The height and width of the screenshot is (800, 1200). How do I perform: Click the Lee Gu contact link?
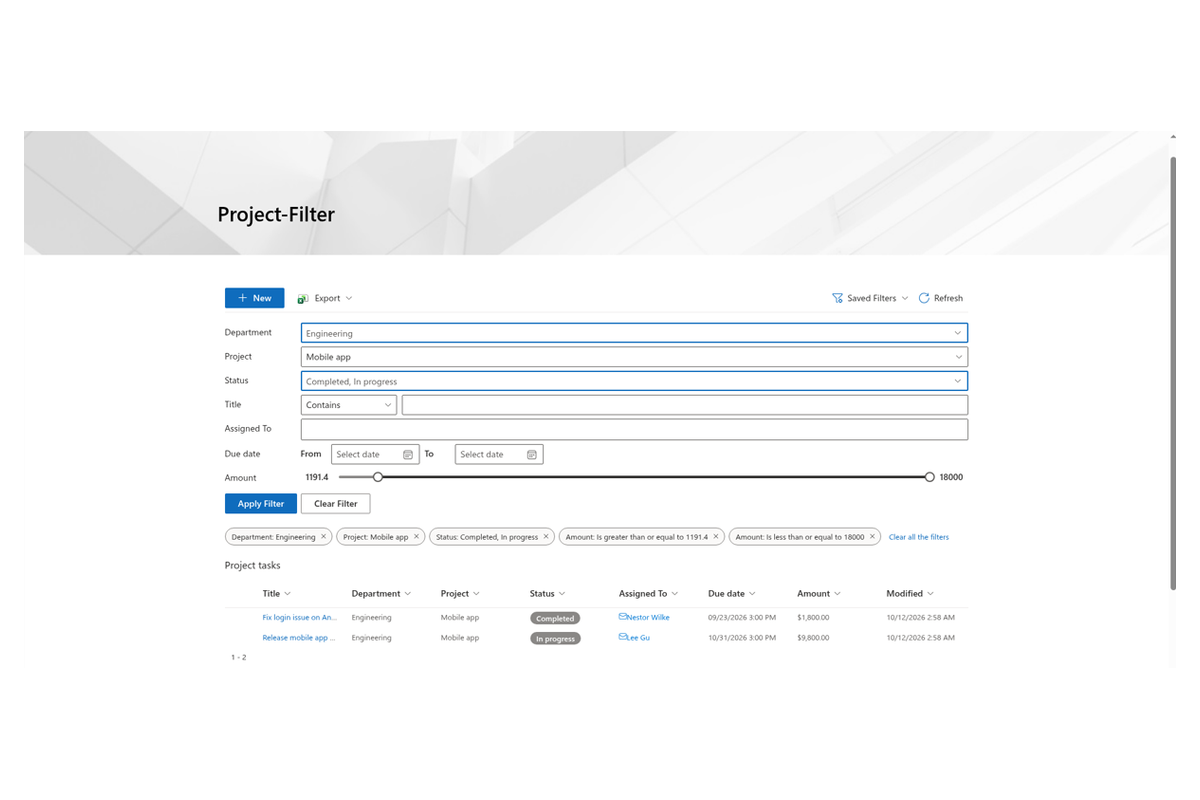pyautogui.click(x=638, y=638)
